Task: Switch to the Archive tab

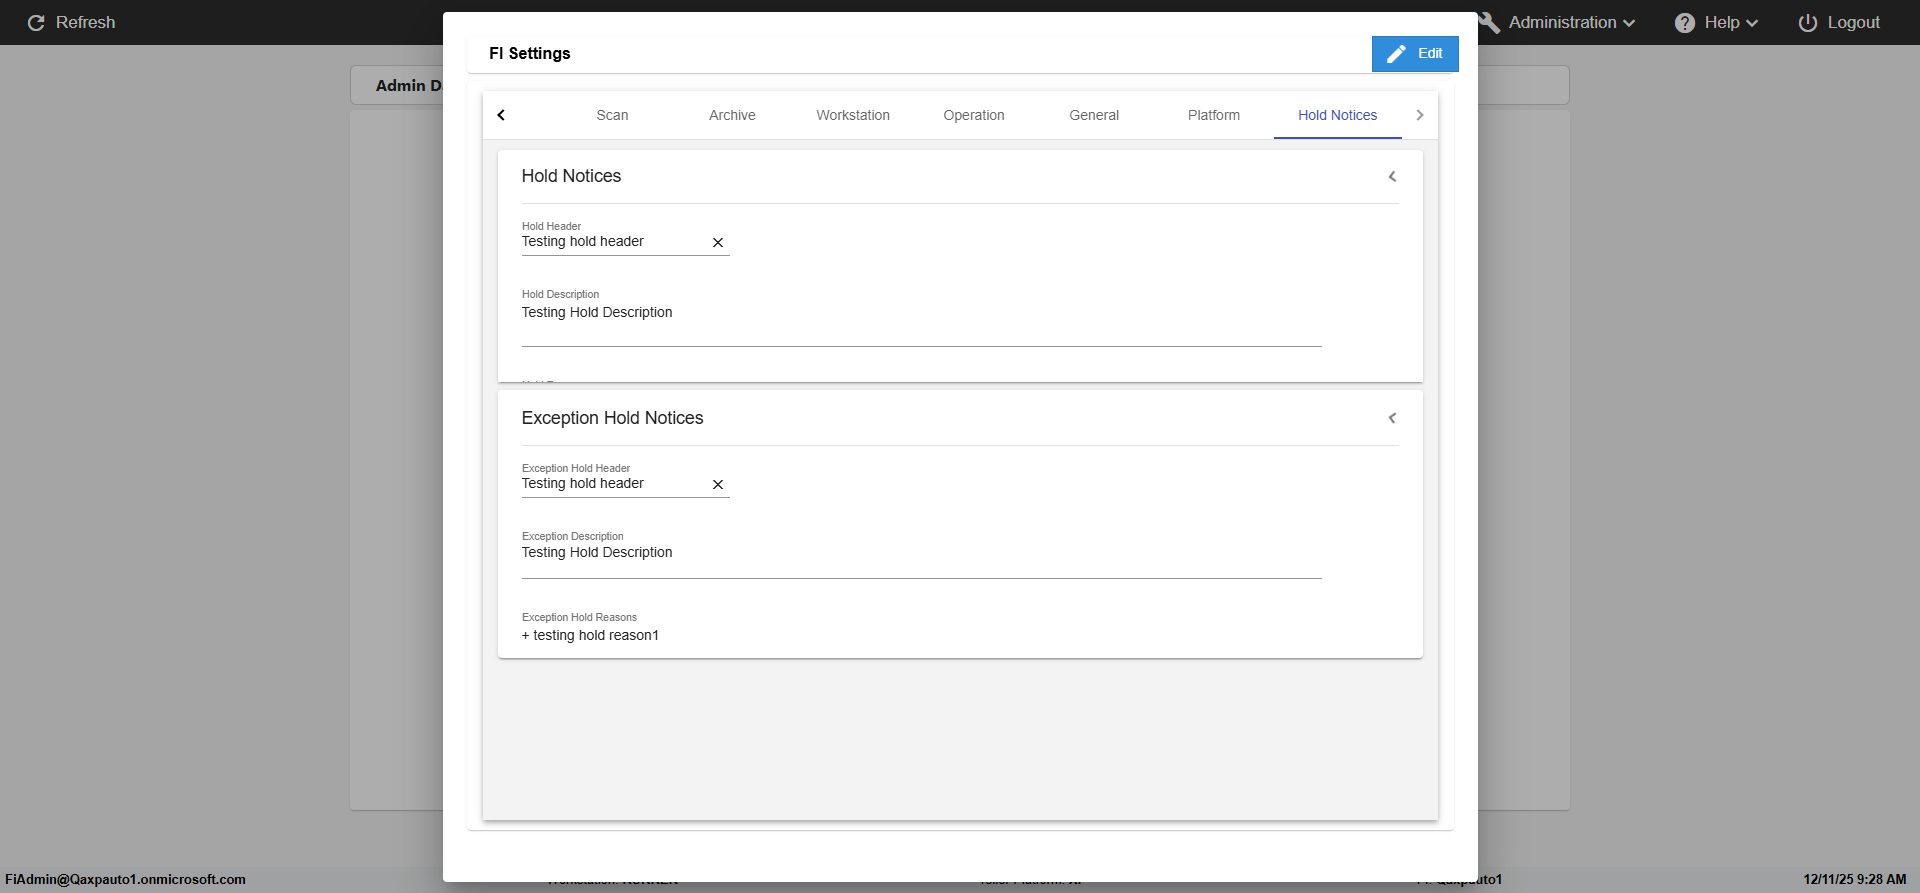Action: [732, 116]
